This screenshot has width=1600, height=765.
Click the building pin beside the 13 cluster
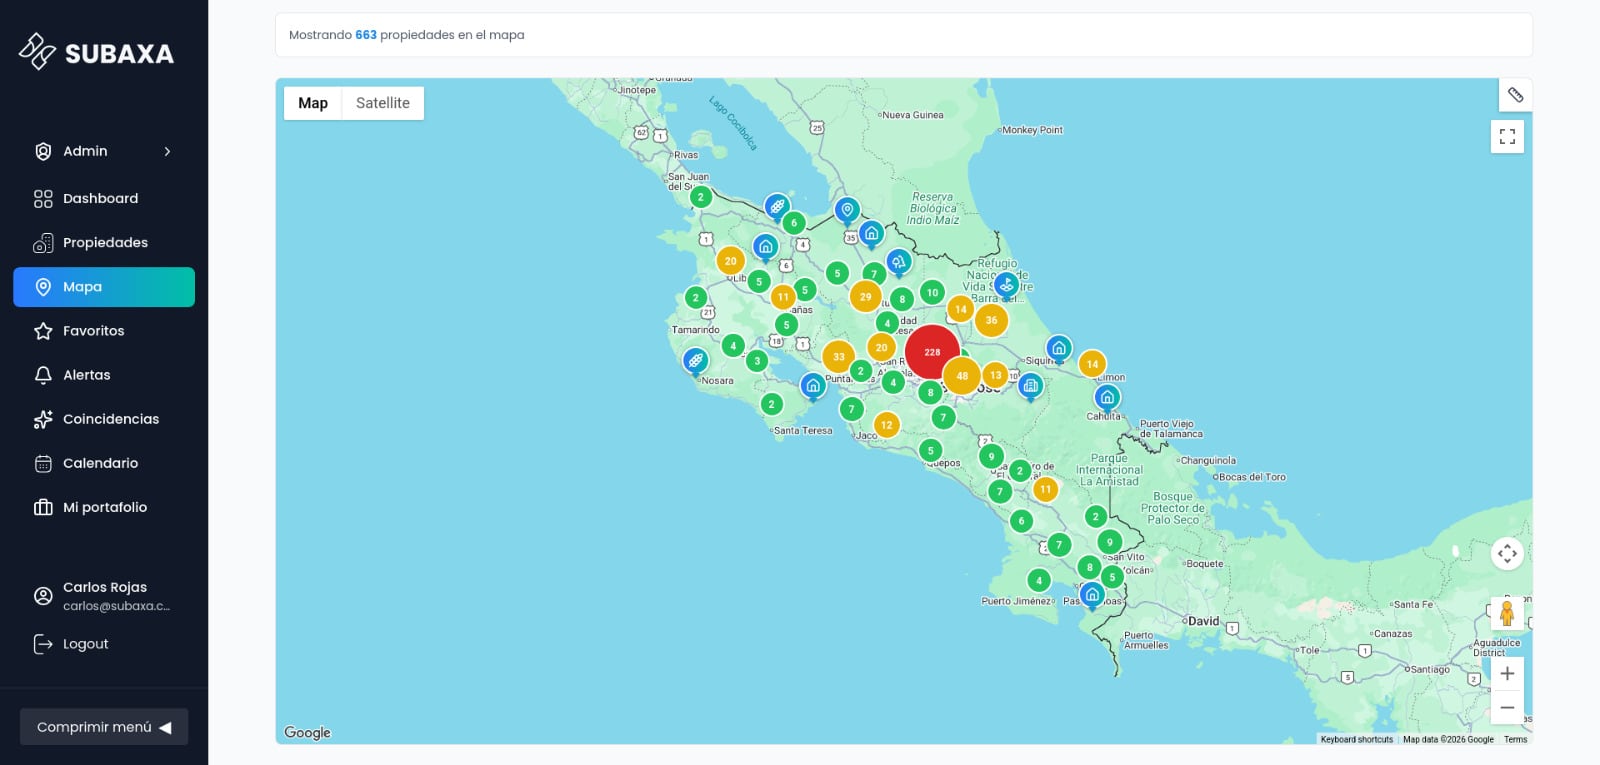(1030, 386)
